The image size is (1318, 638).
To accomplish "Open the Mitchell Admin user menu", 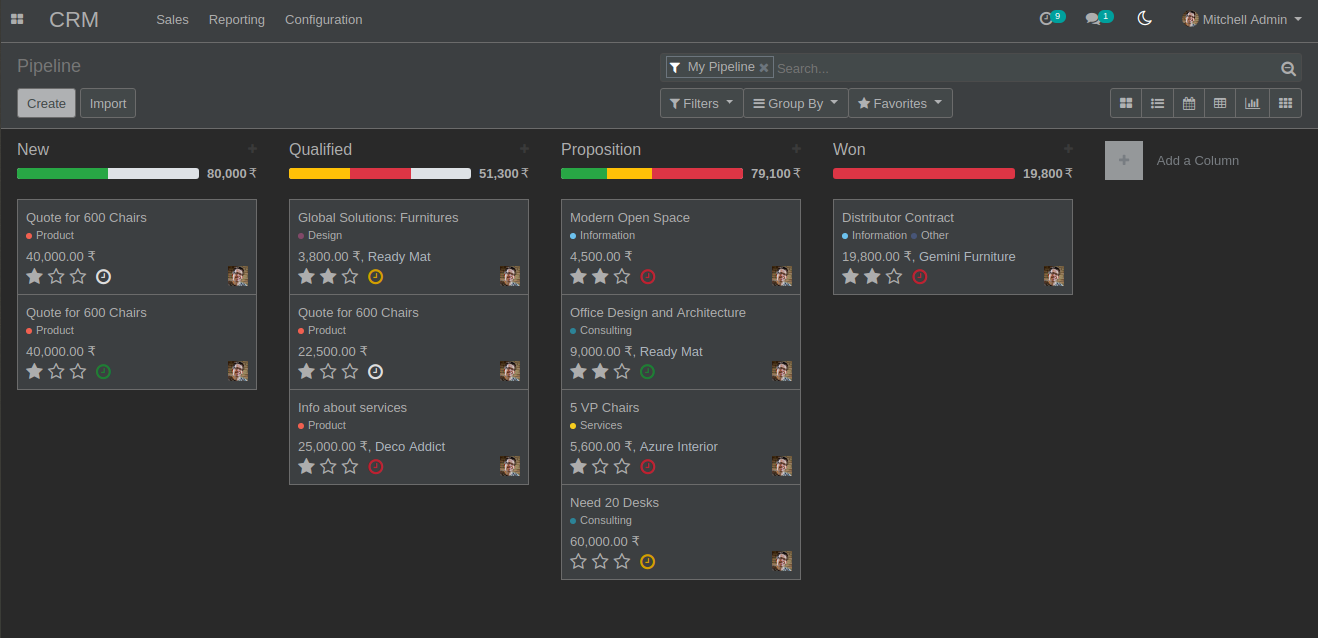I will (x=1242, y=19).
